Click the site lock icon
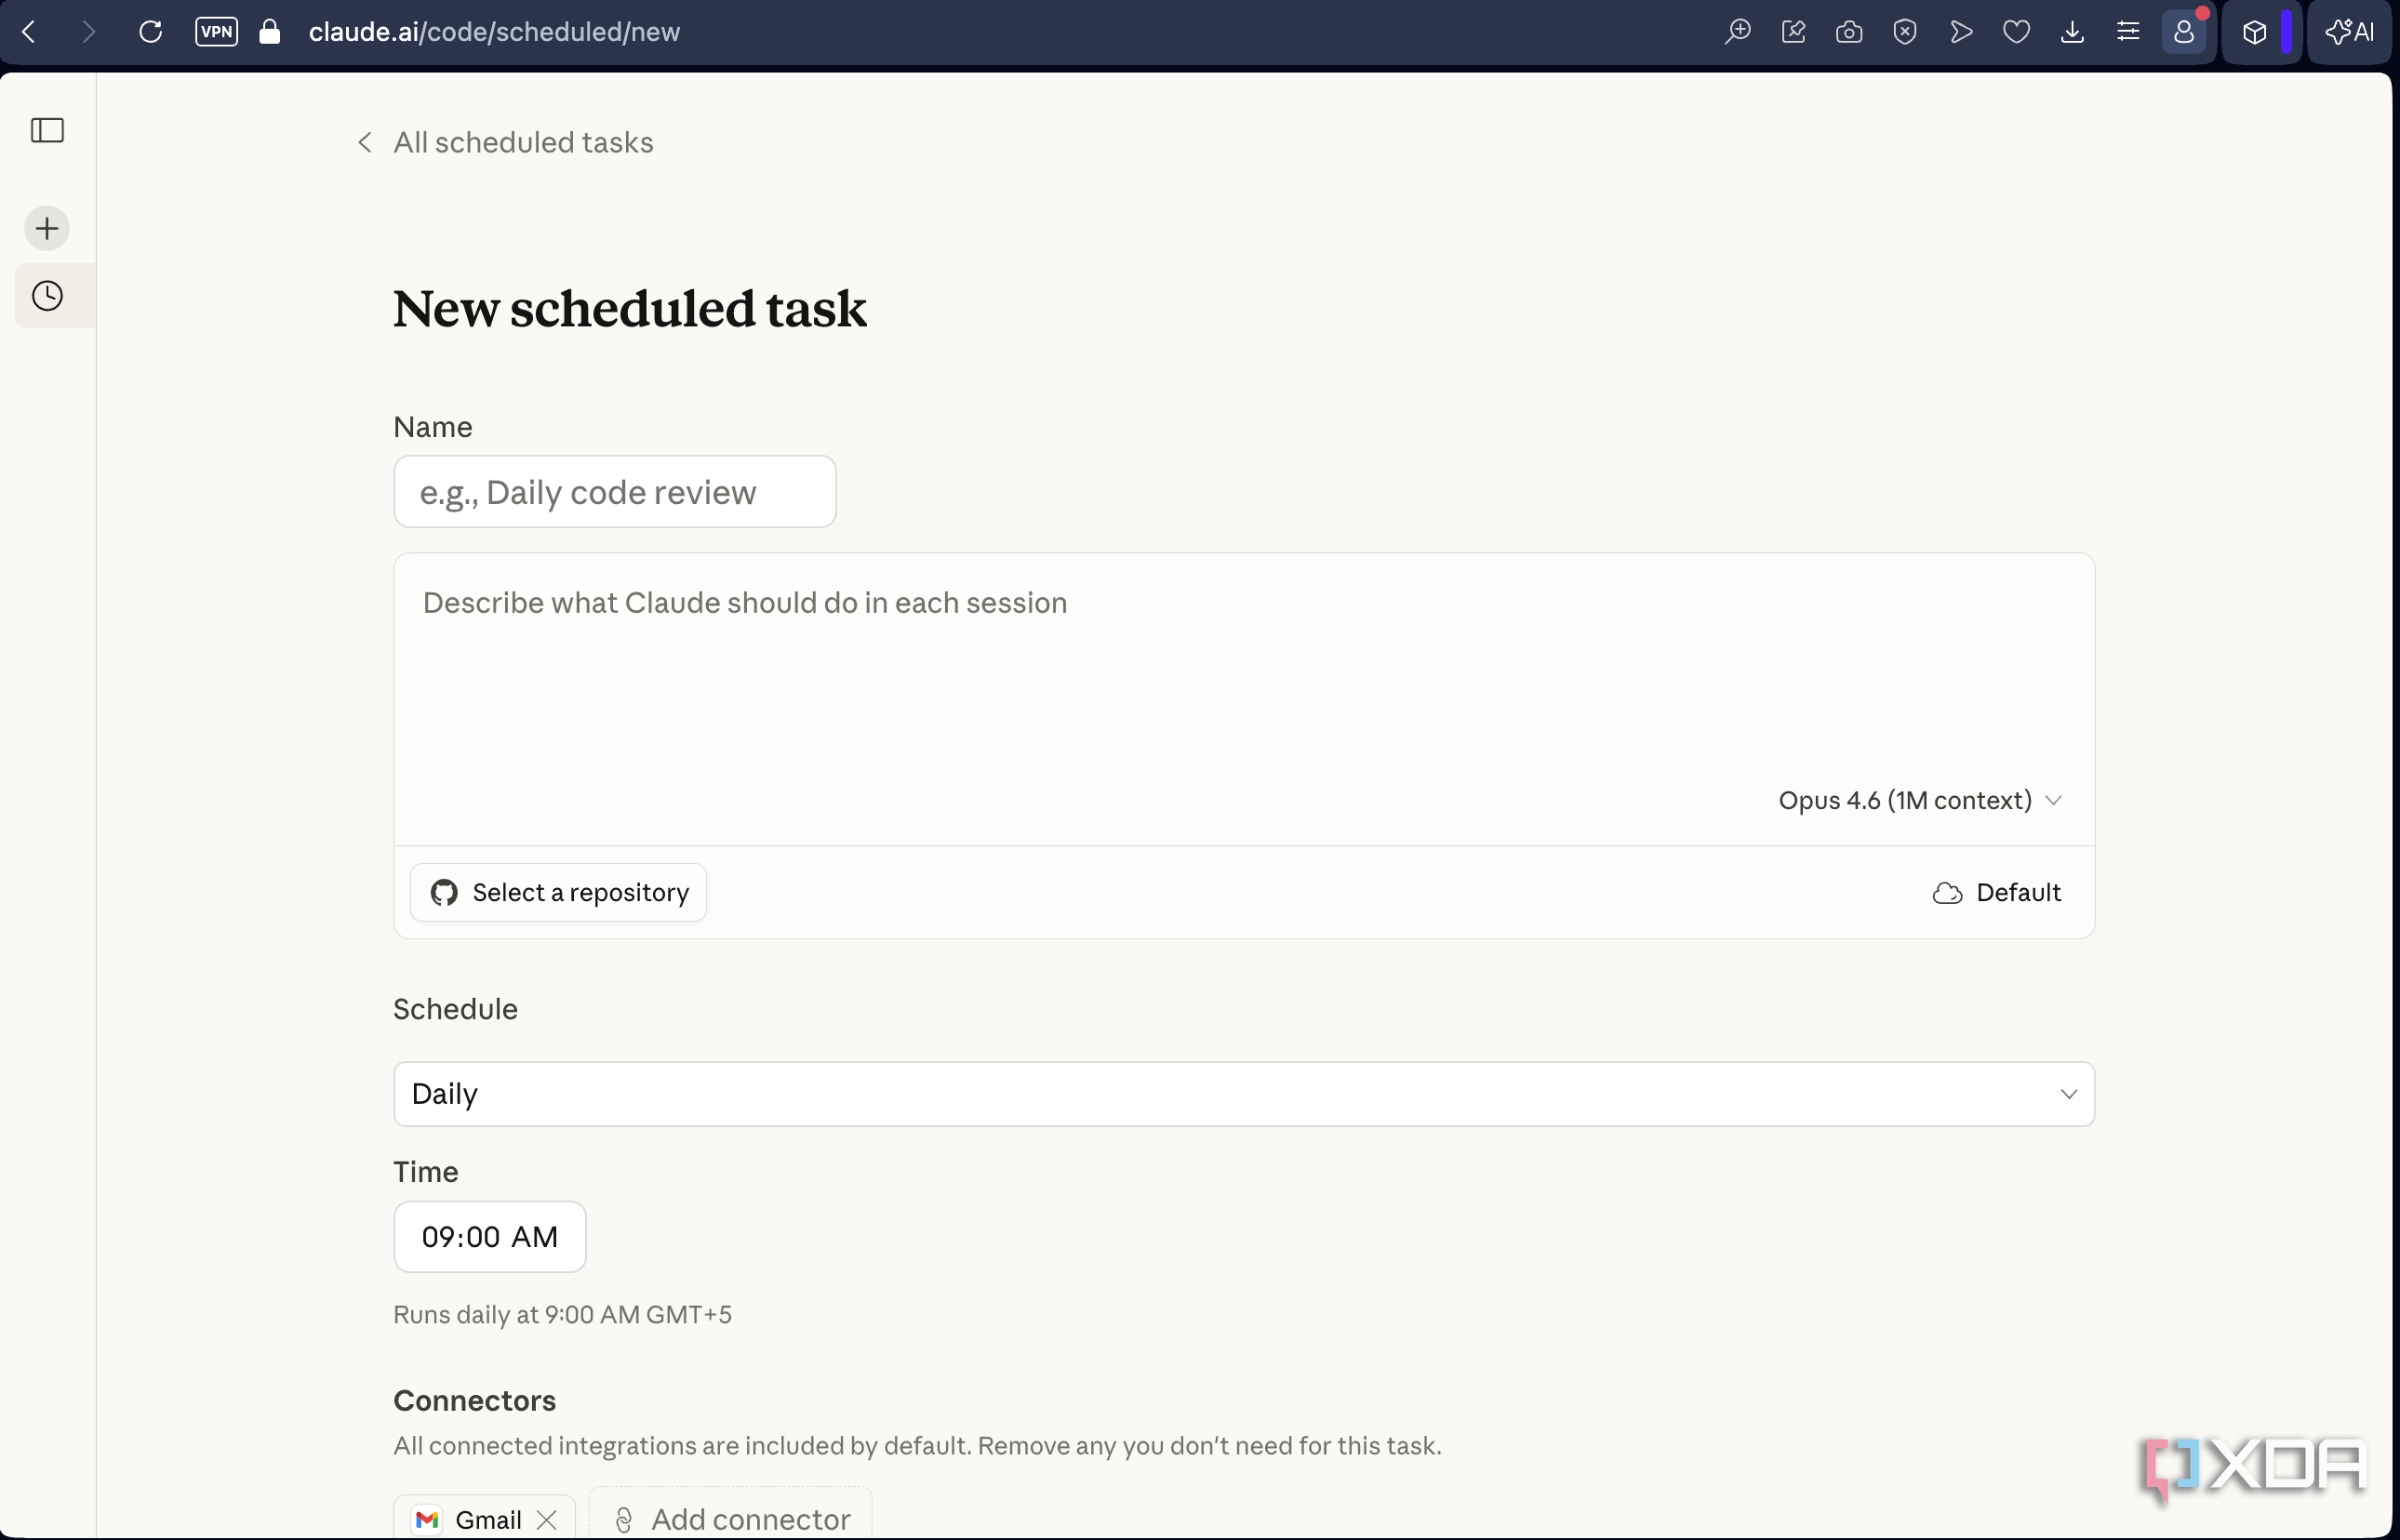2400x1540 pixels. [269, 32]
